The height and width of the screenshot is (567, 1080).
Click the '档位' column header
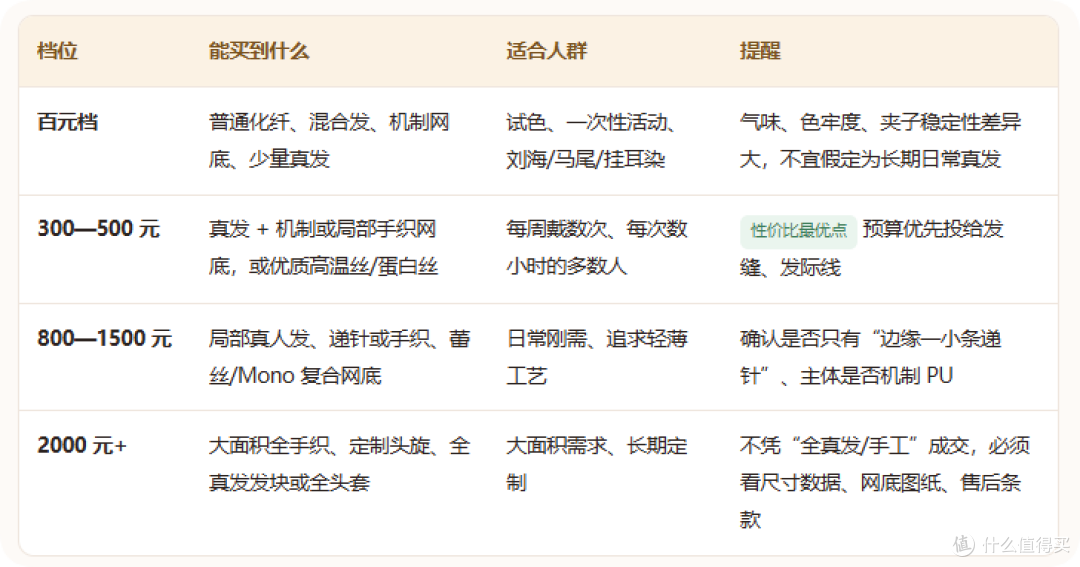[x=57, y=51]
